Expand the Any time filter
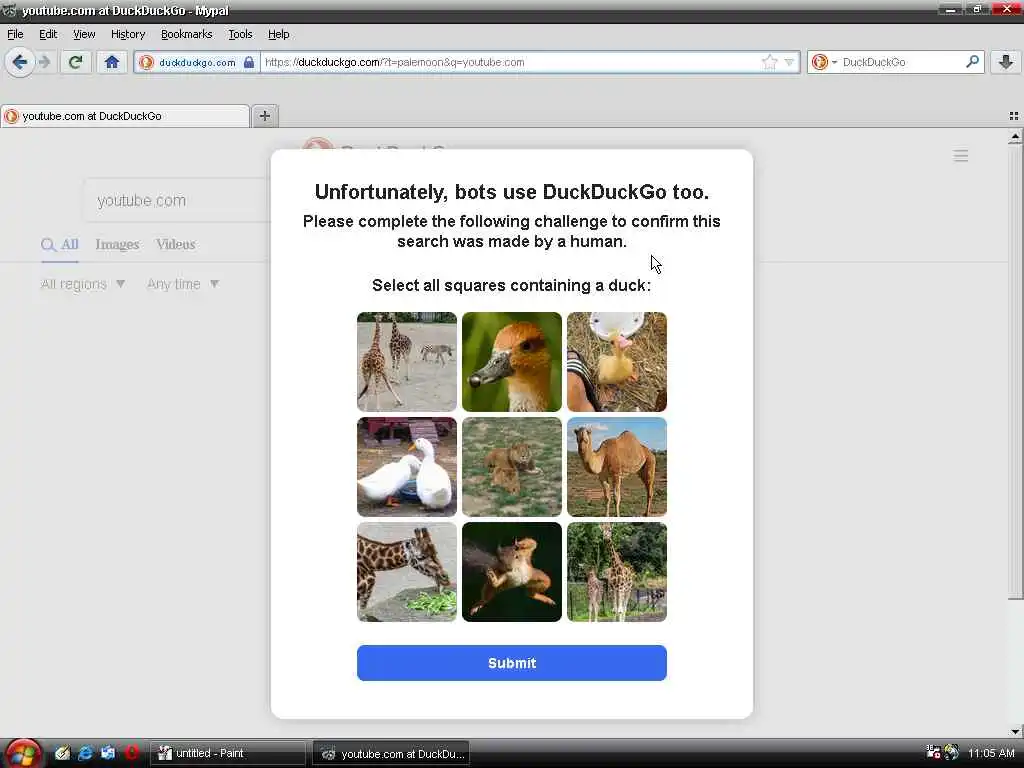This screenshot has height=768, width=1024. pos(183,284)
